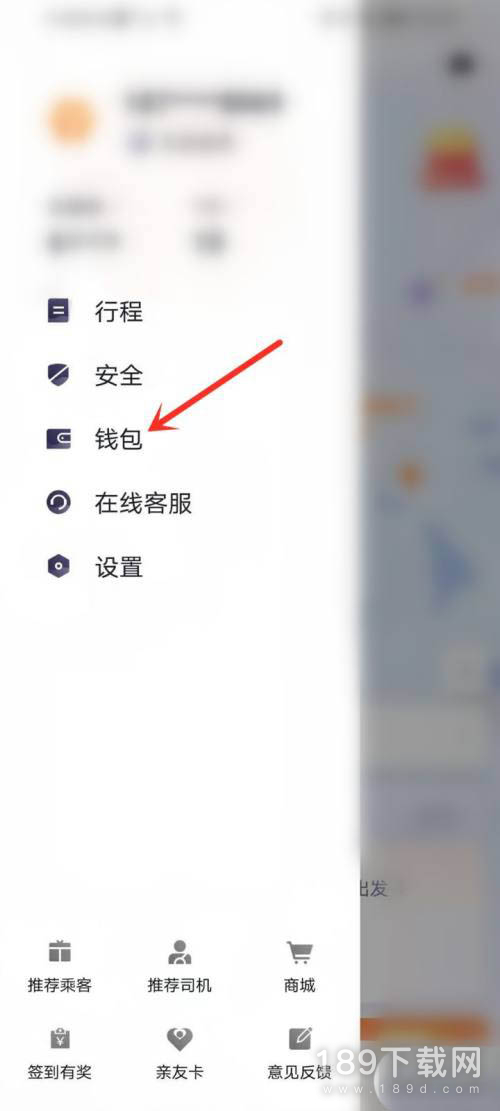
Task: Tap the orange profile avatar
Action: [x=72, y=119]
